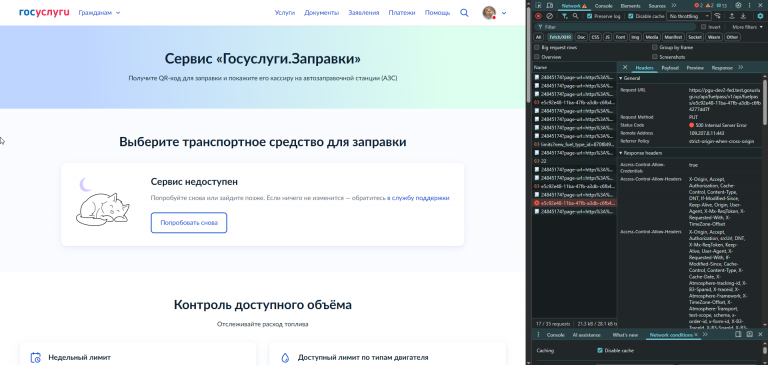Select the All request type filter

pos(539,37)
